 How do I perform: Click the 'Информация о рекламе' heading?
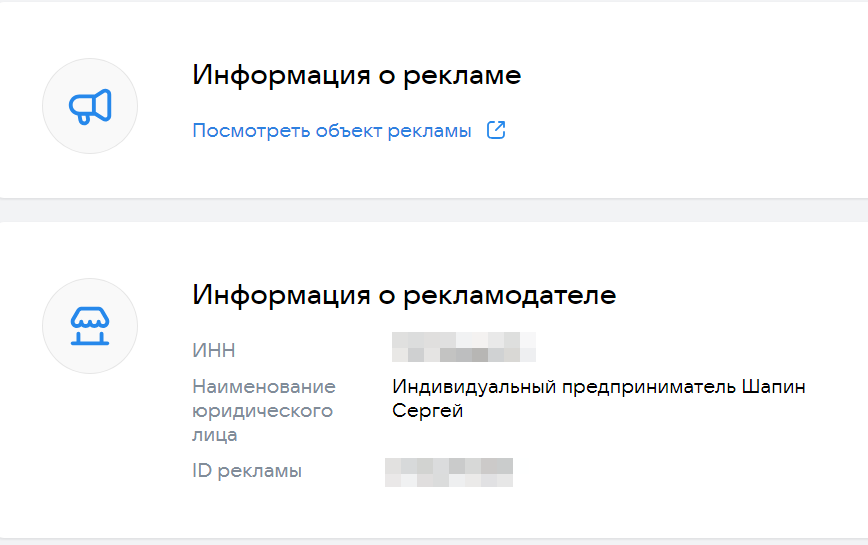tap(357, 76)
